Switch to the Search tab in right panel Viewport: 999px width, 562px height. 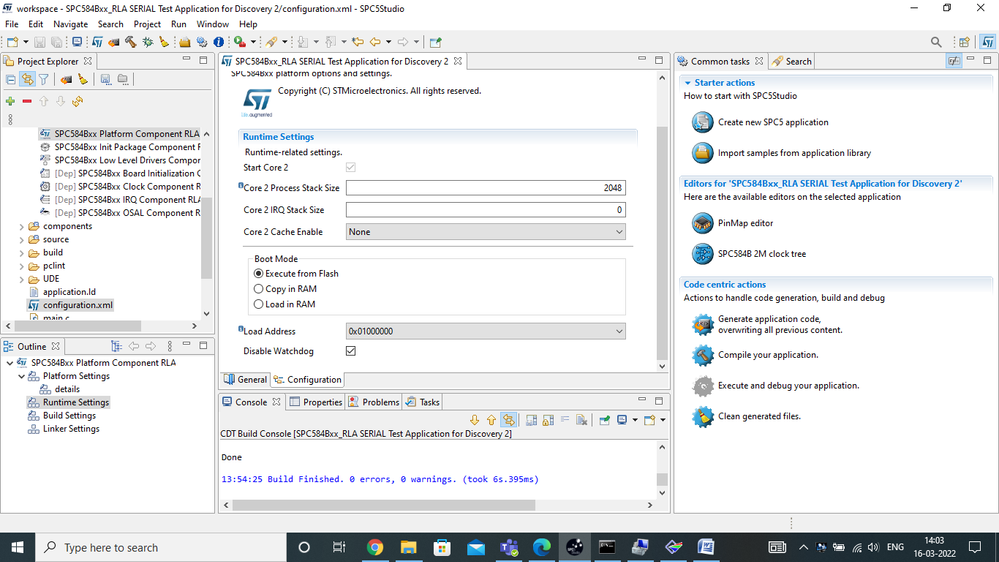pos(792,61)
